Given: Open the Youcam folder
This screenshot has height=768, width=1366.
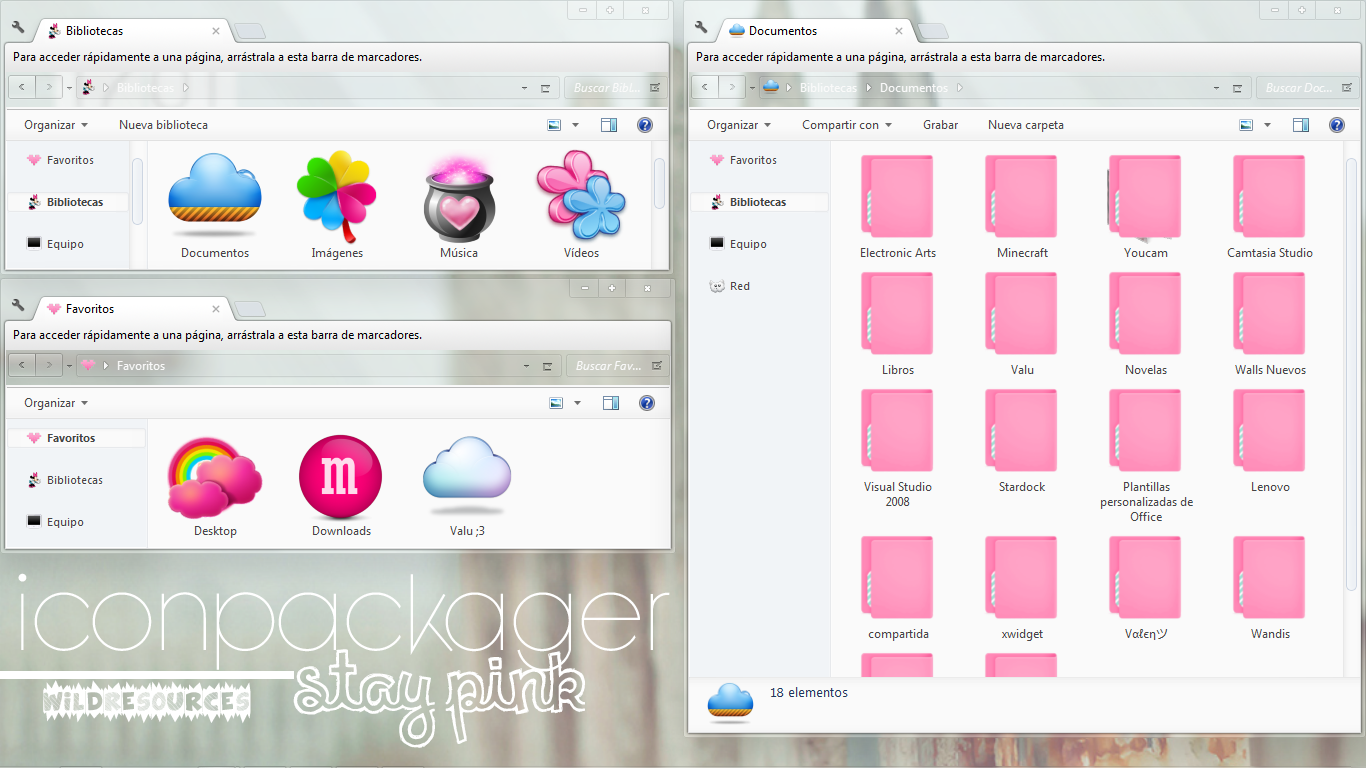Looking at the screenshot, I should [1145, 196].
